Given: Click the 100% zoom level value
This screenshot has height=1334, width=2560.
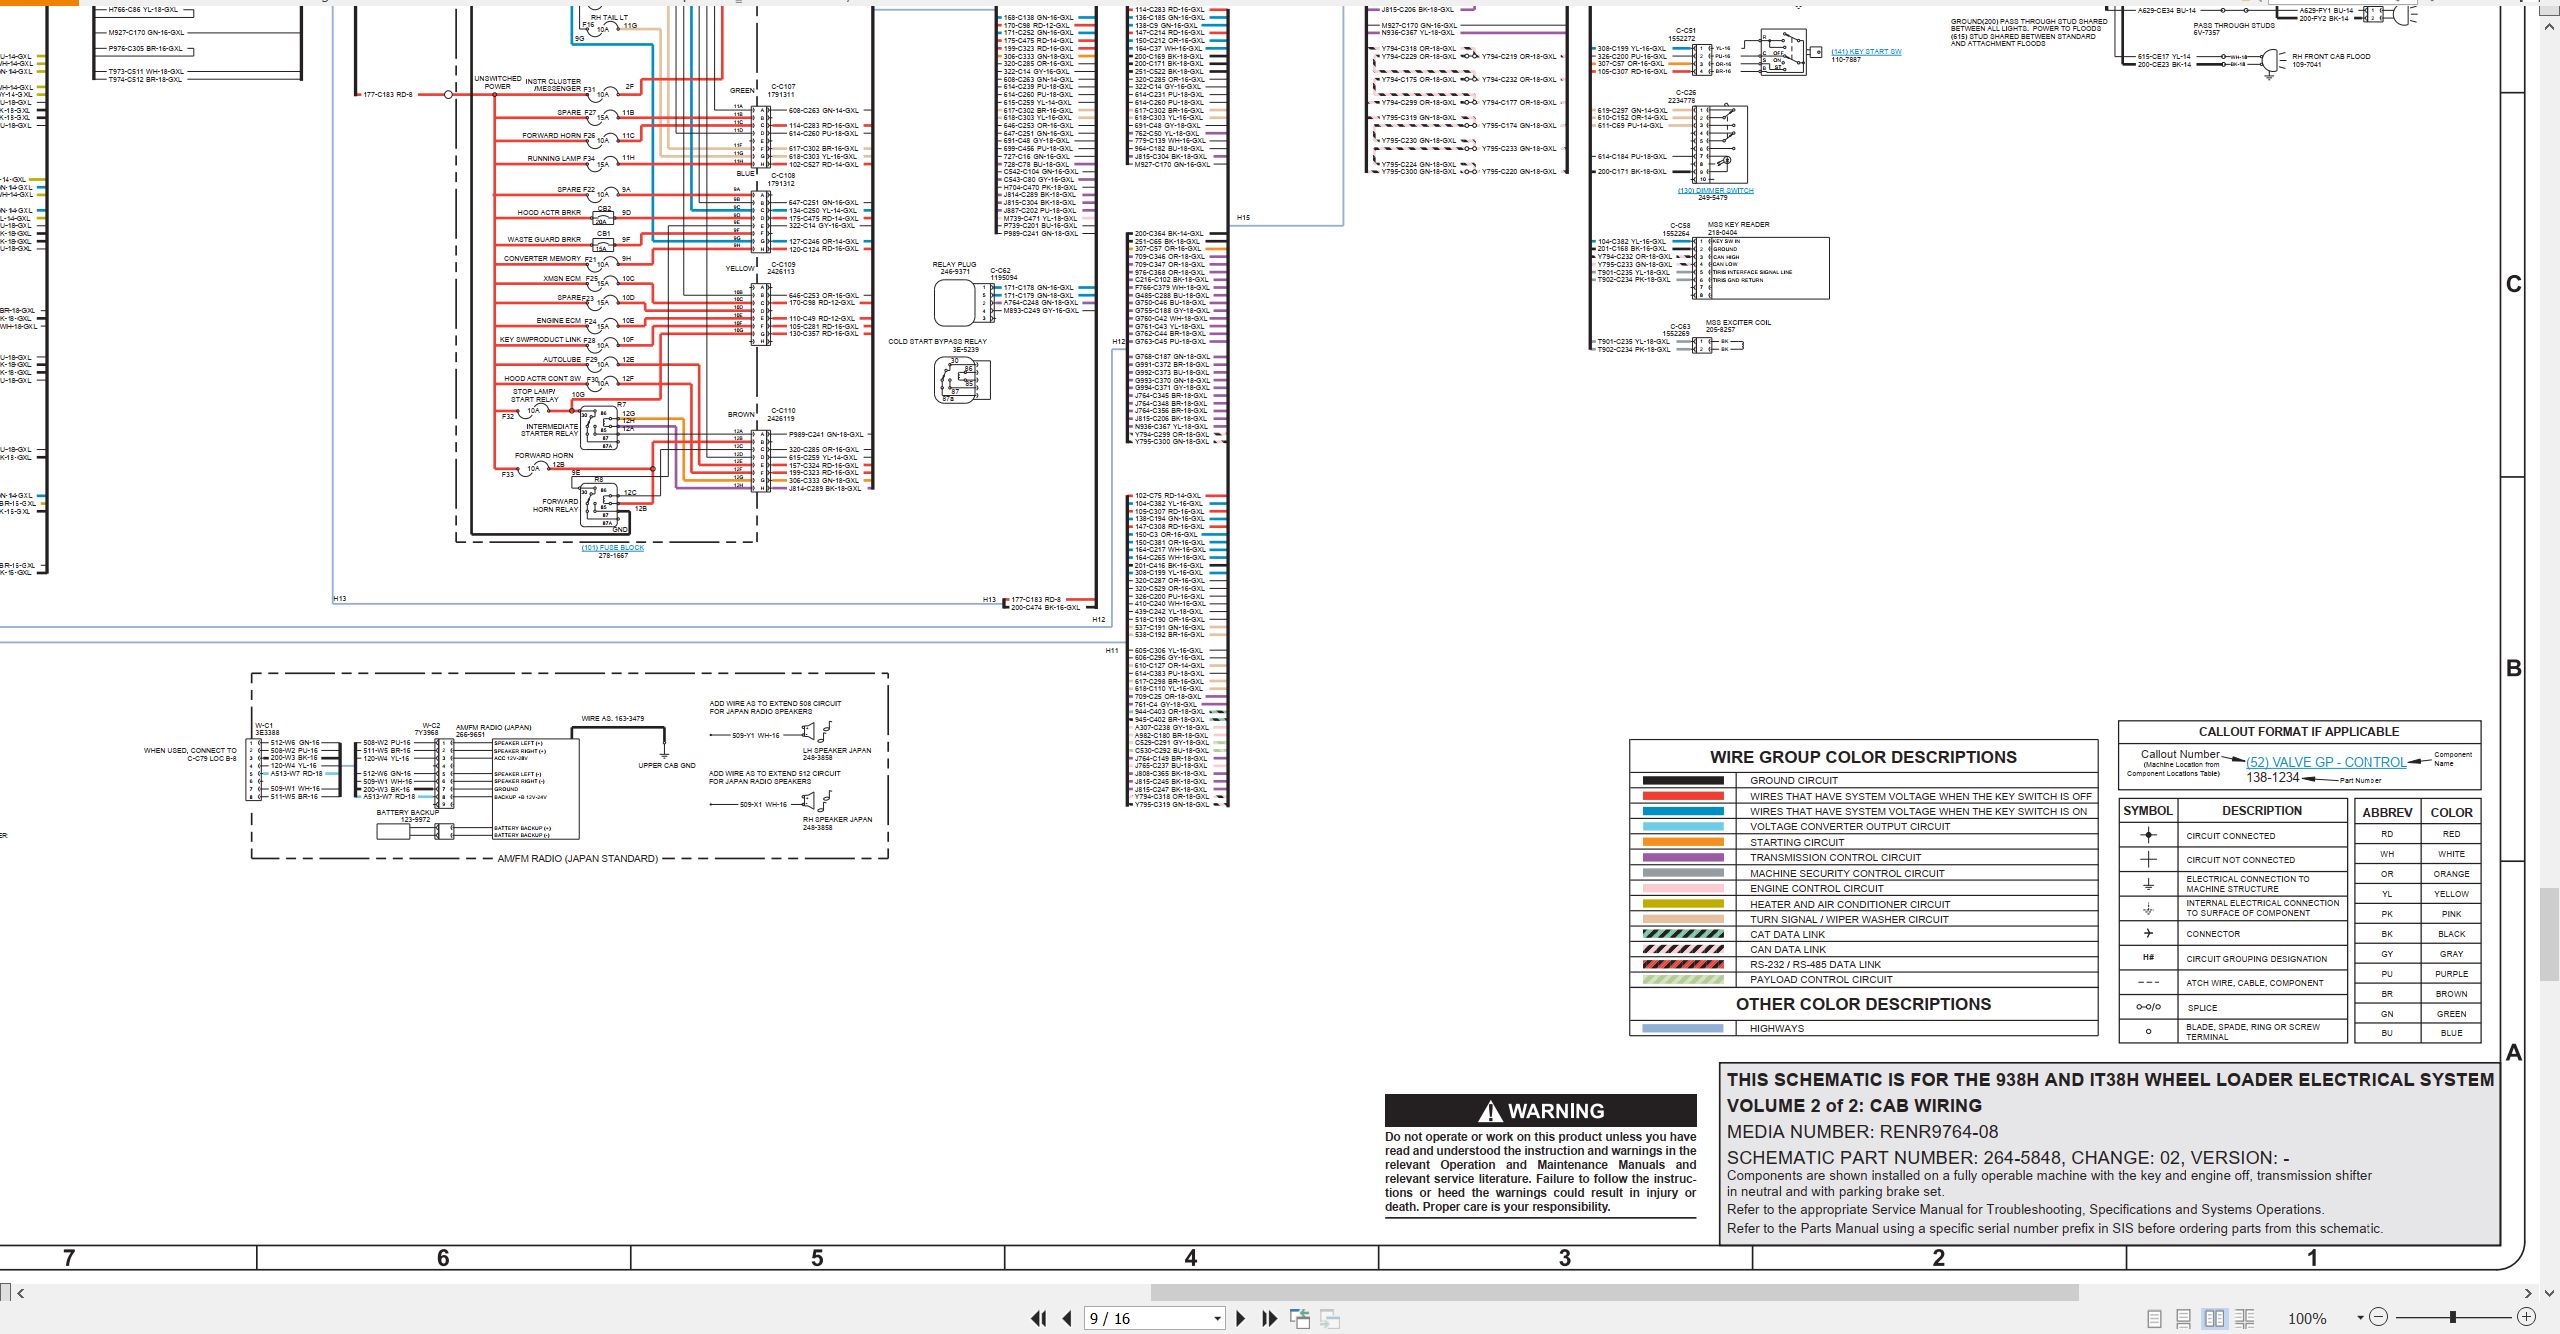Looking at the screenshot, I should (2307, 1319).
